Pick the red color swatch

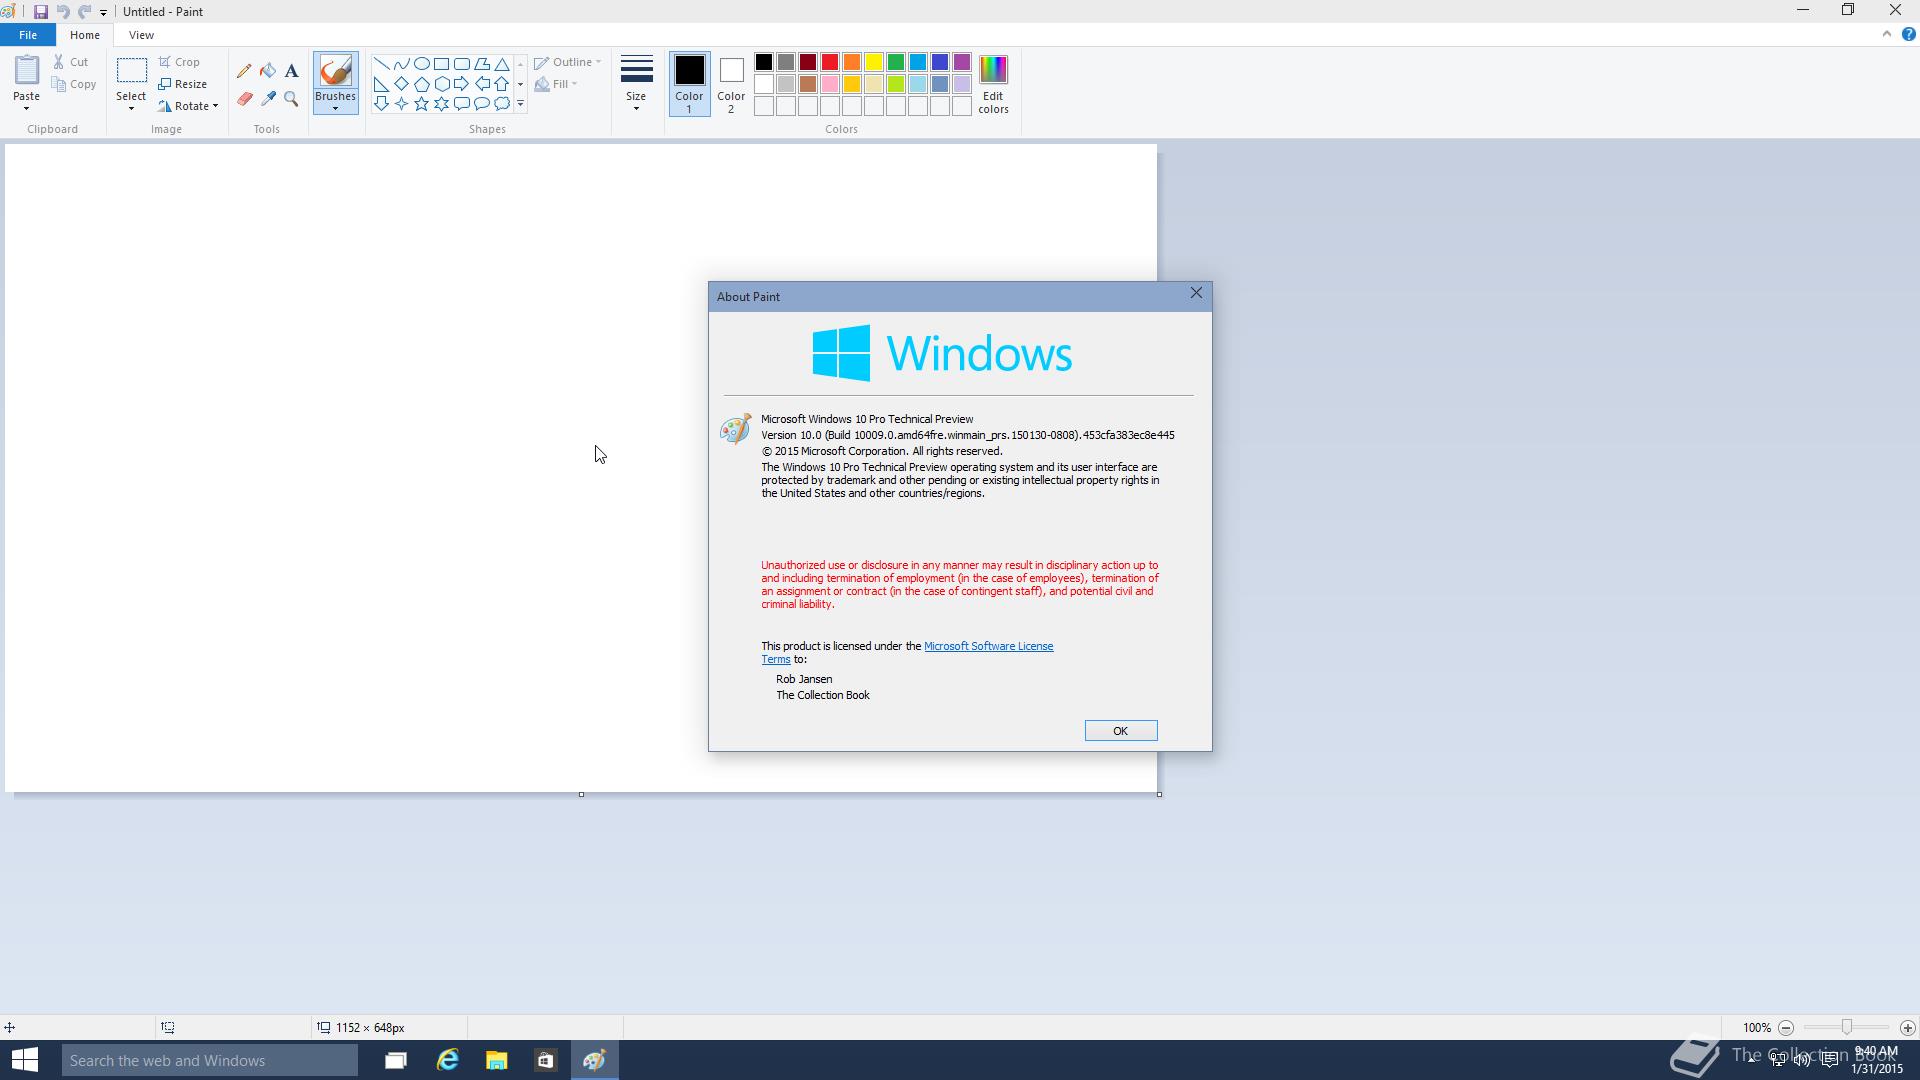(x=830, y=63)
